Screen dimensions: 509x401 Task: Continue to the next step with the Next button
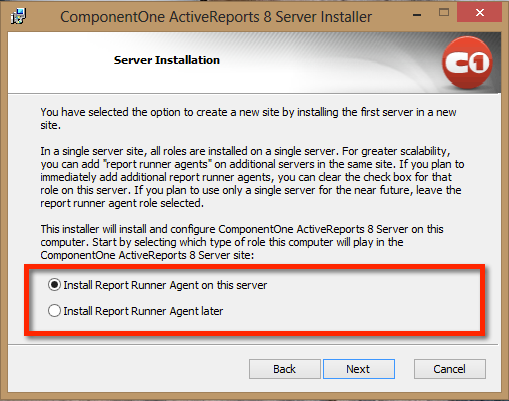coord(359,369)
